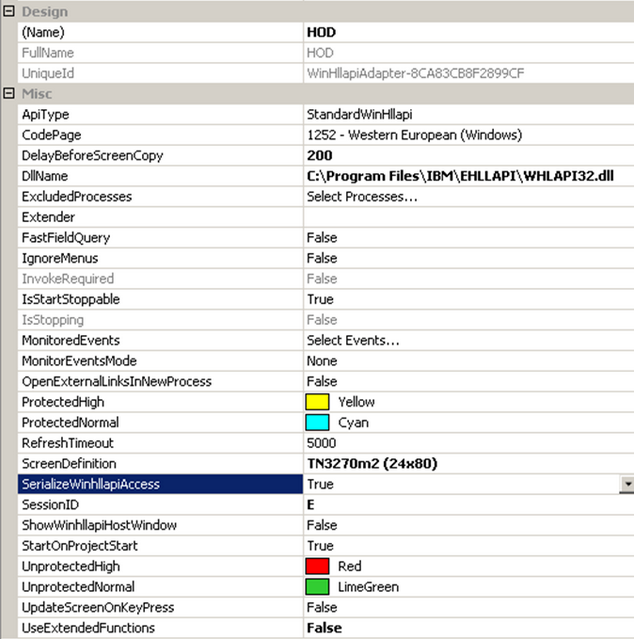The width and height of the screenshot is (634, 639).
Task: Select the green UnprotectedNormal color swatch
Action: (317, 587)
